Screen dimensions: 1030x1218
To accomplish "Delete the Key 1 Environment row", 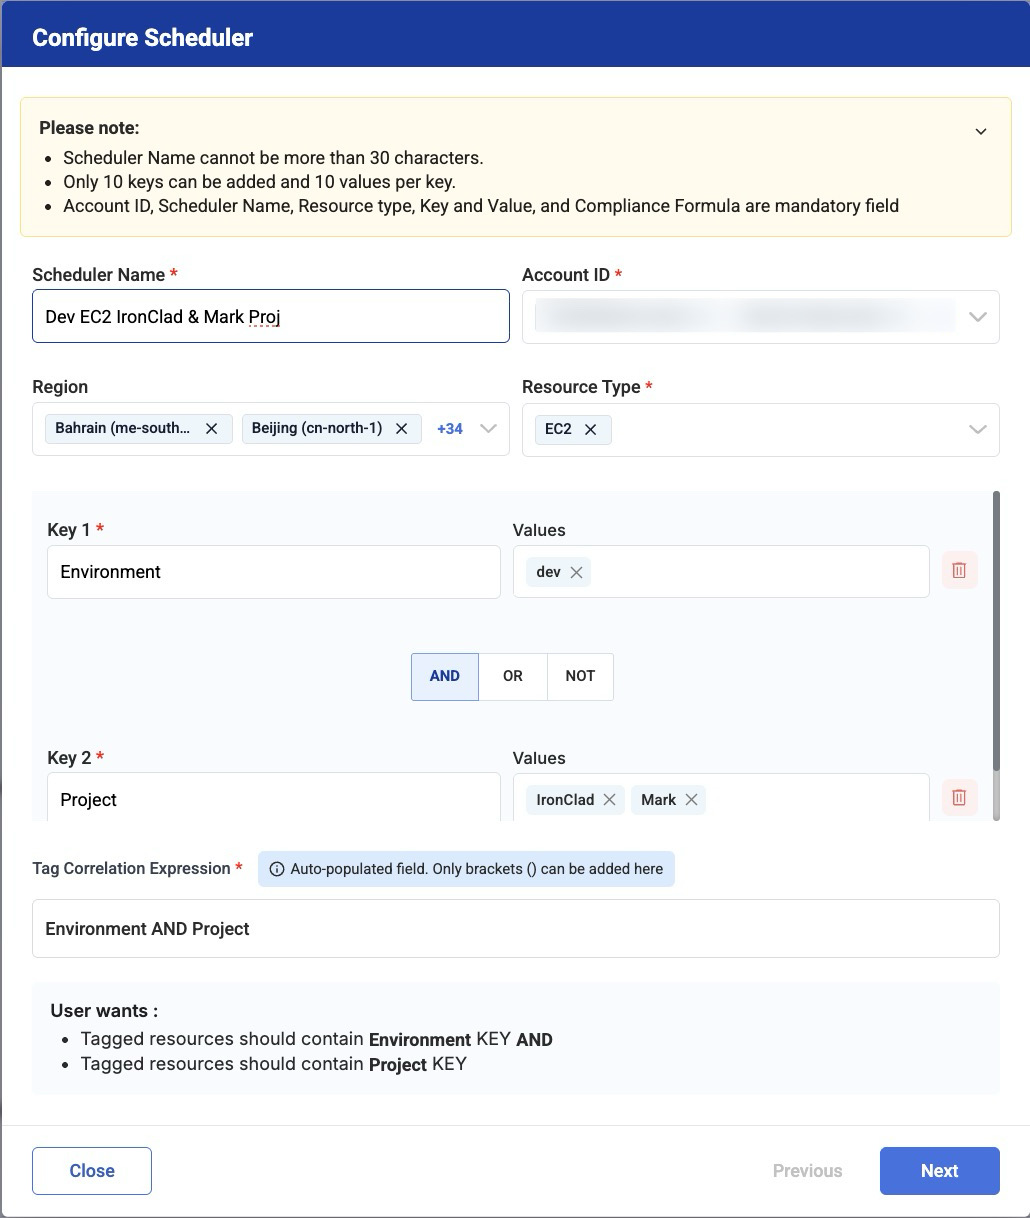I will [959, 570].
